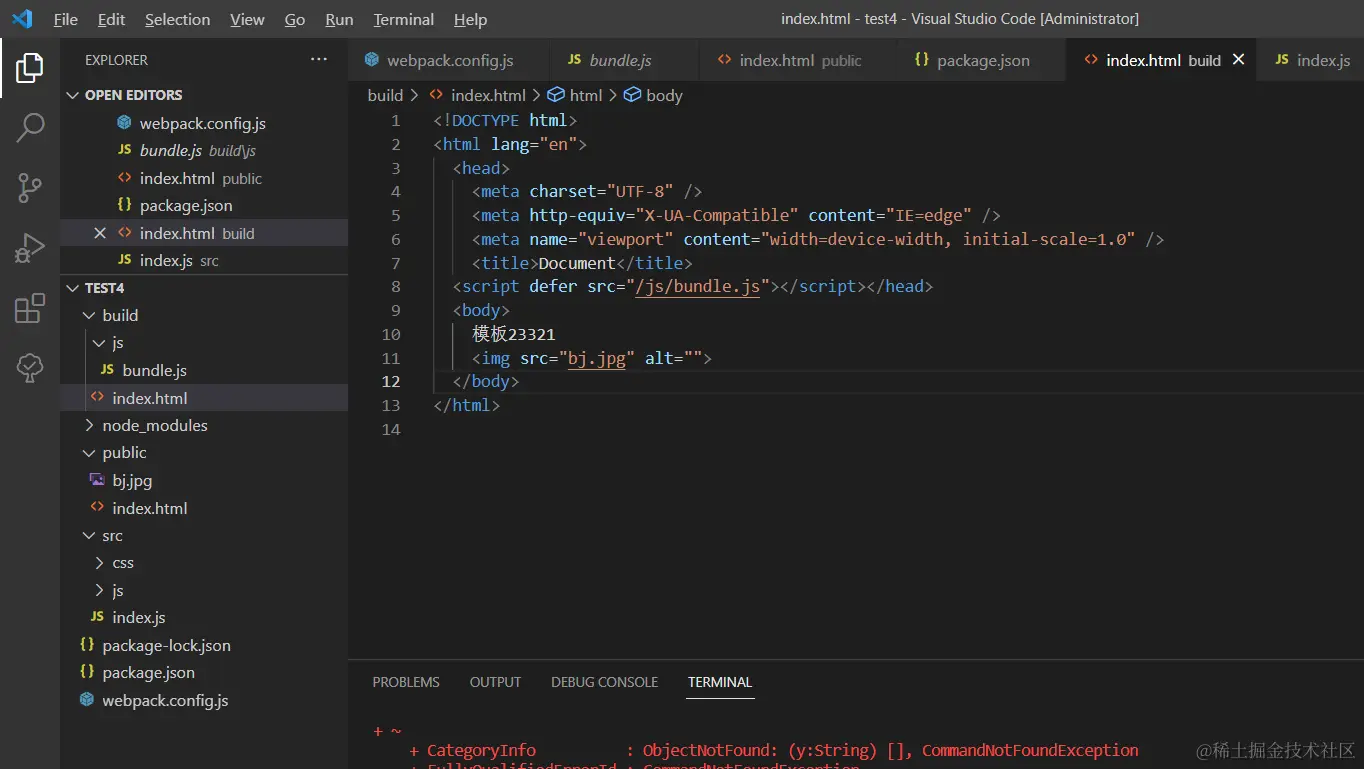Viewport: 1364px width, 769px height.
Task: Open the Extensions view icon
Action: 29,308
